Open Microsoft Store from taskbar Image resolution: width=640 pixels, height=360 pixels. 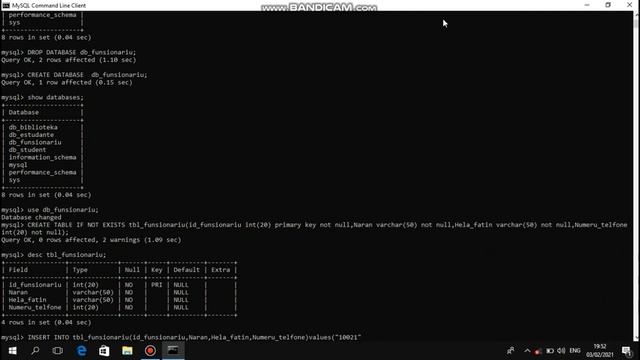pyautogui.click(x=104, y=351)
